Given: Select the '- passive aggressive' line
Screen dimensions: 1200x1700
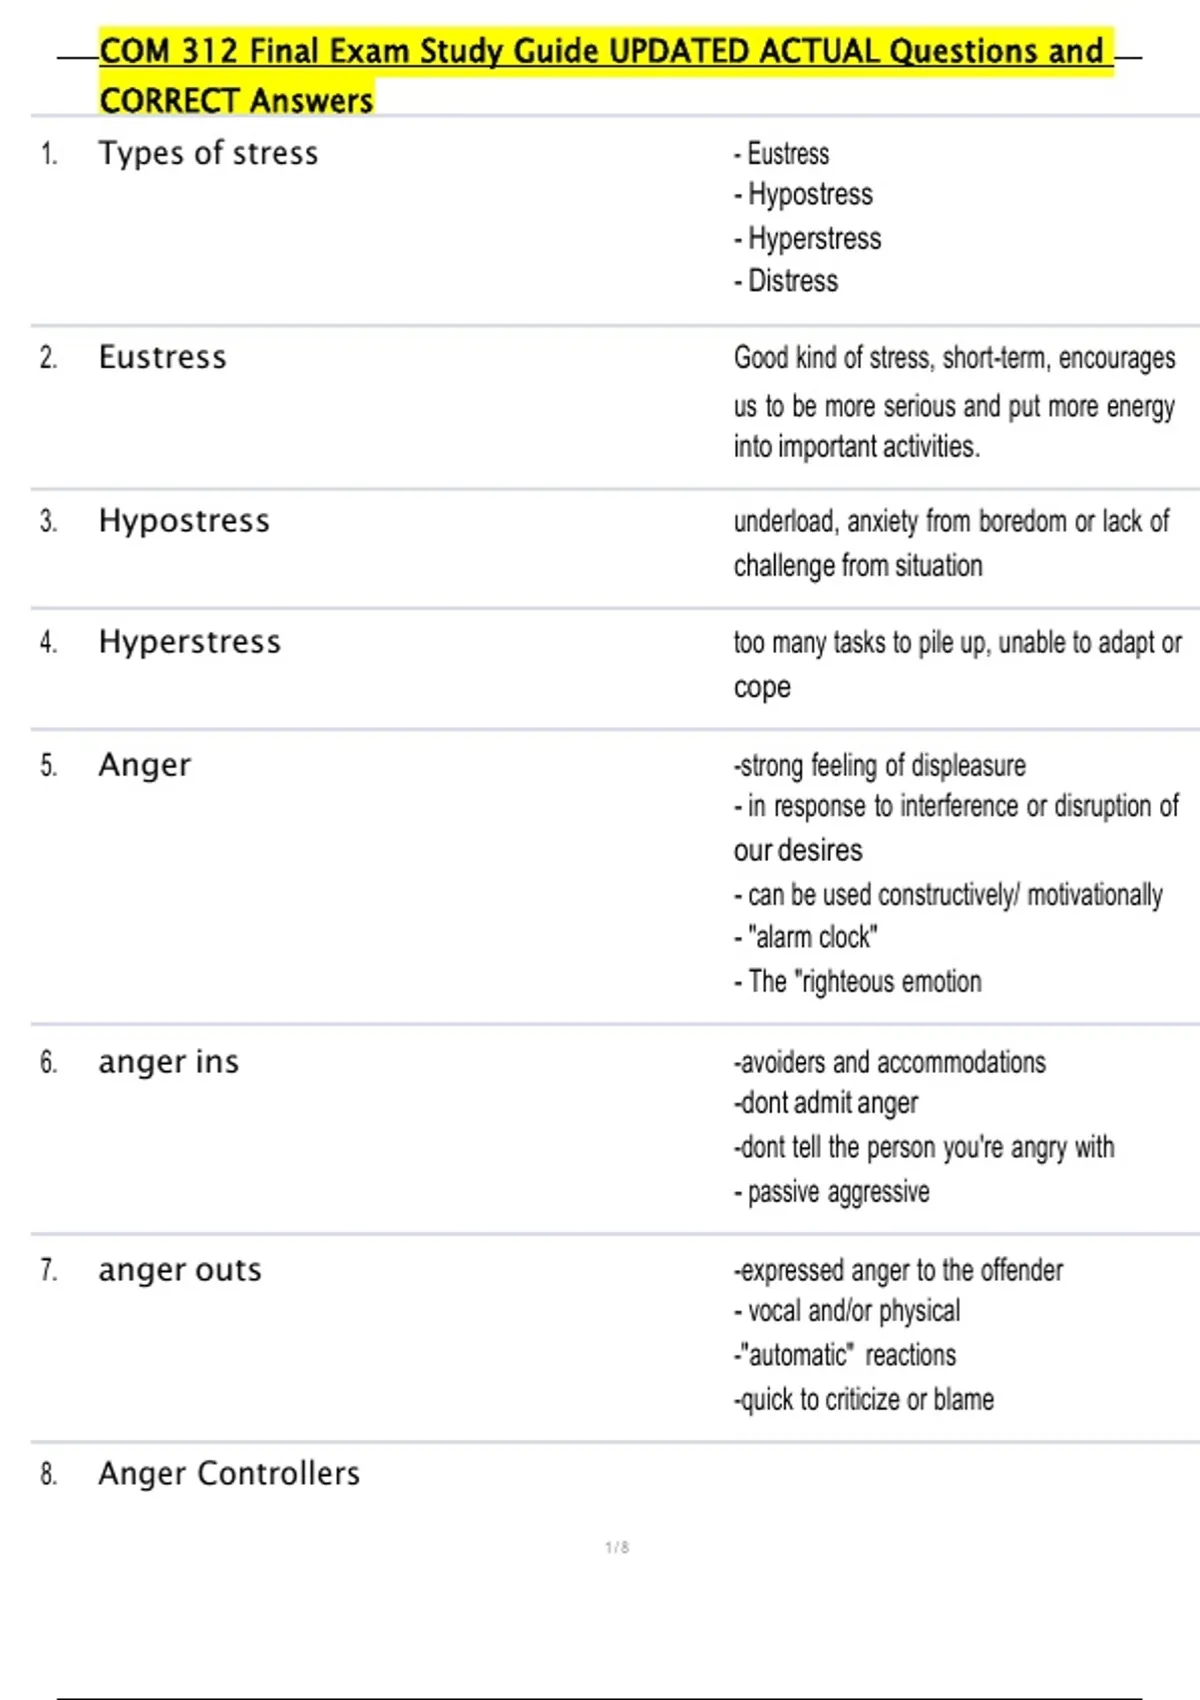Looking at the screenshot, I should tap(832, 1192).
